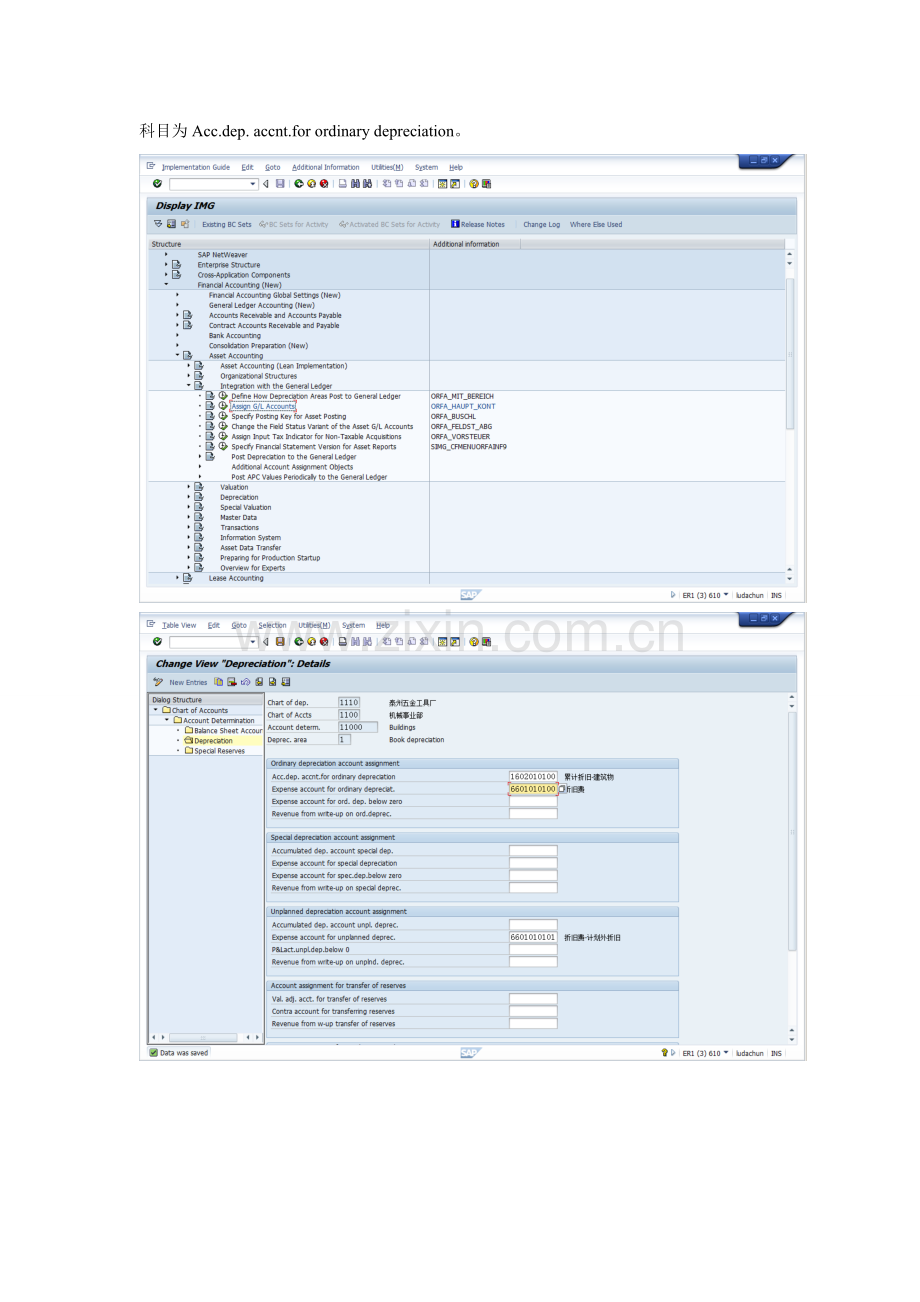This screenshot has width=920, height=1302.
Task: Select Overview for Experts tree item
Action: pyautogui.click(x=252, y=568)
